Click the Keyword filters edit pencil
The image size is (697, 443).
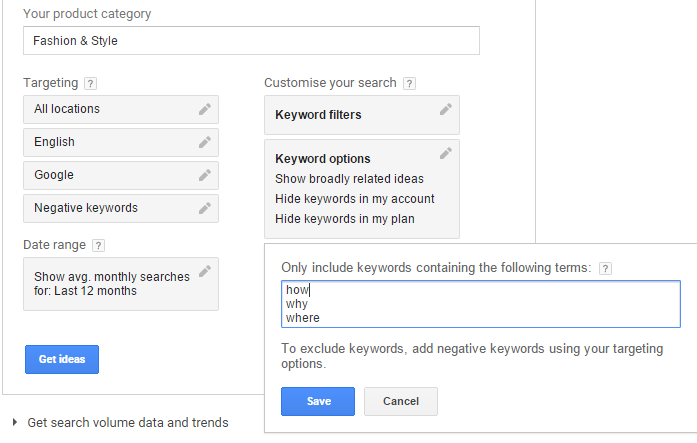(x=446, y=109)
